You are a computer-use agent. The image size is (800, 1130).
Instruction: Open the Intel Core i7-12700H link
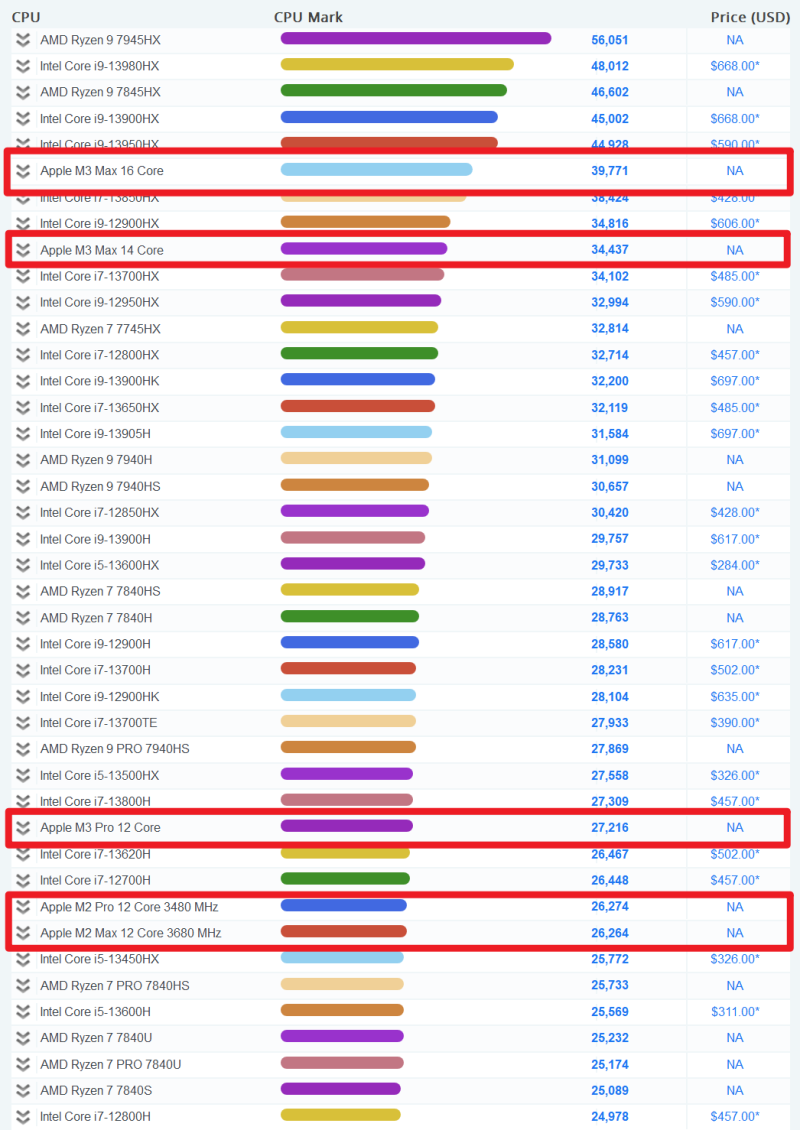(95, 880)
